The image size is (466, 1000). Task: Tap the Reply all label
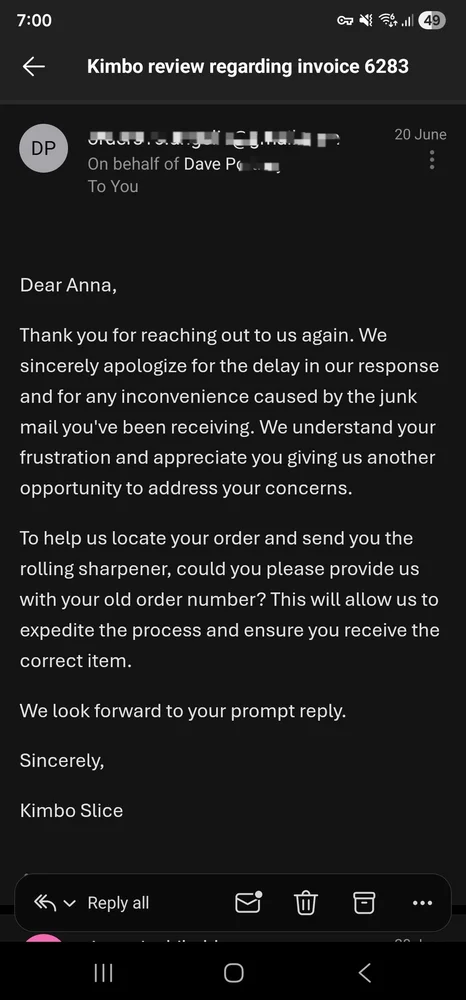118,903
